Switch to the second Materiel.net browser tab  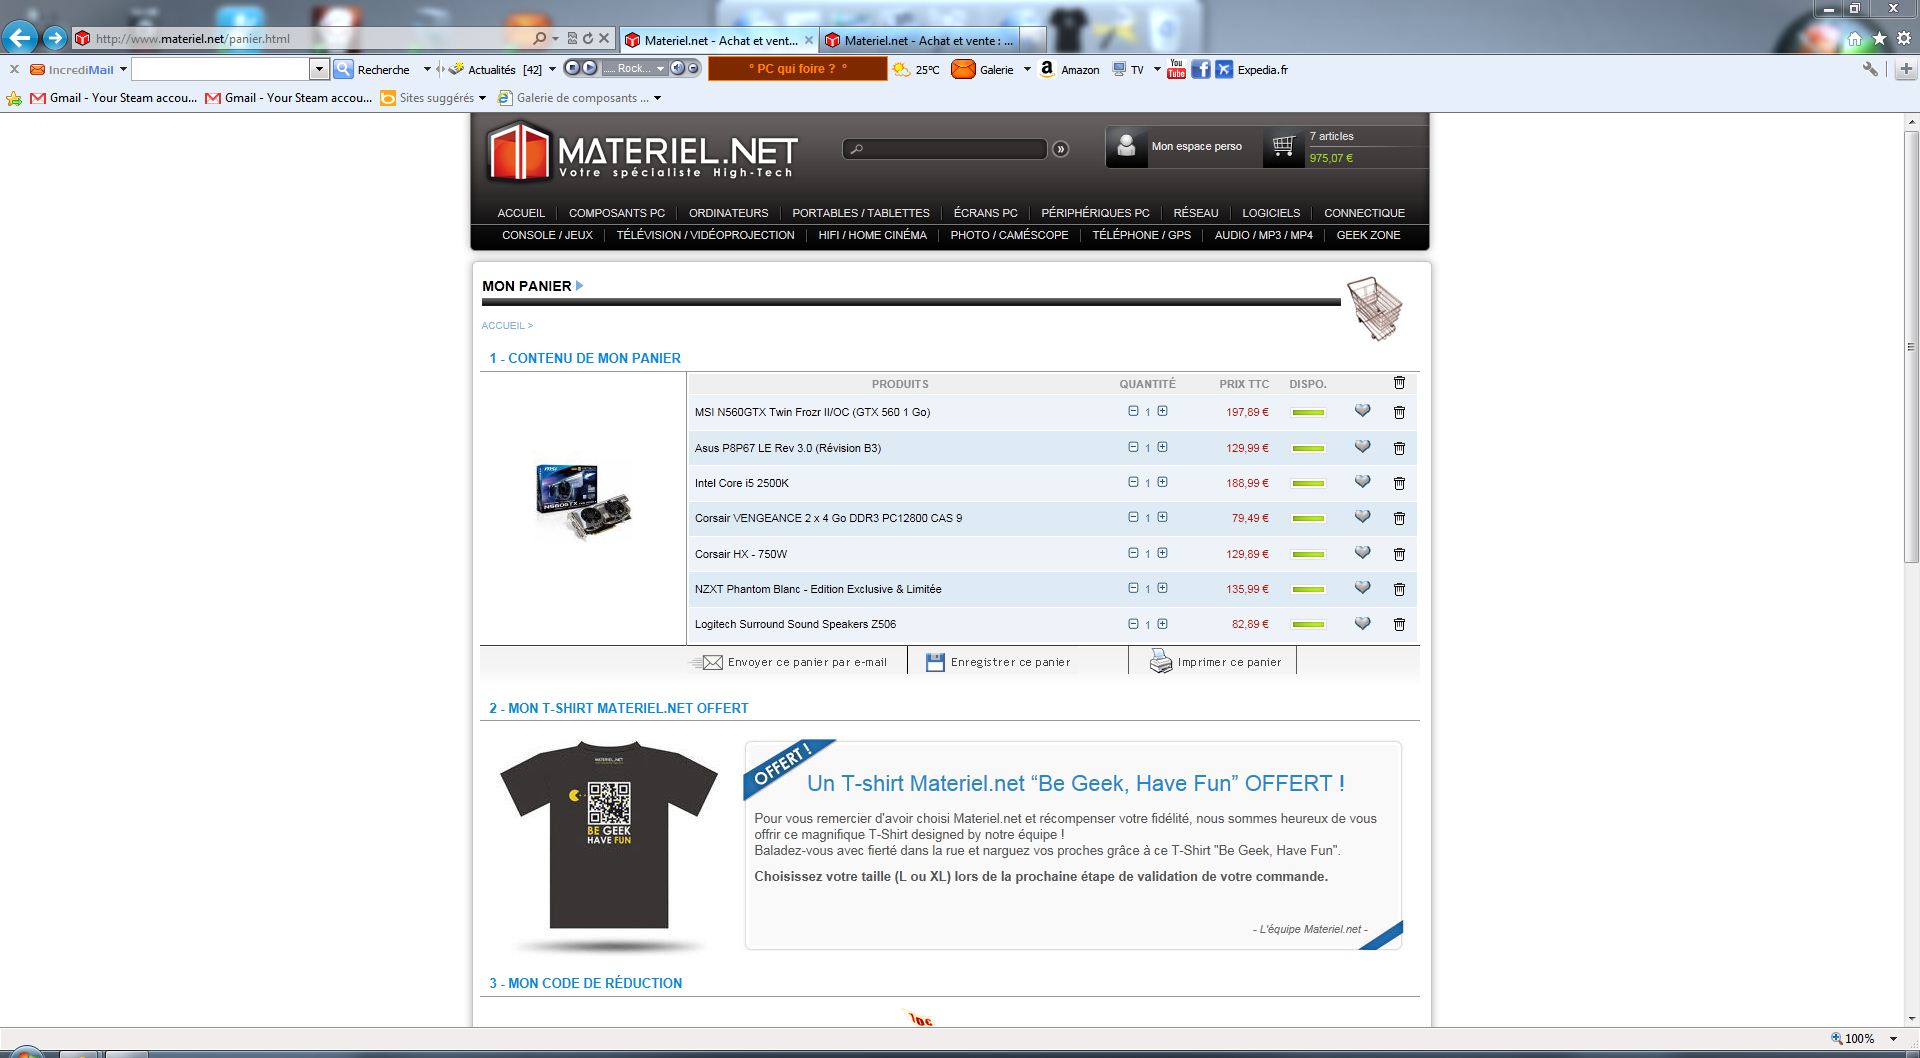click(x=919, y=40)
